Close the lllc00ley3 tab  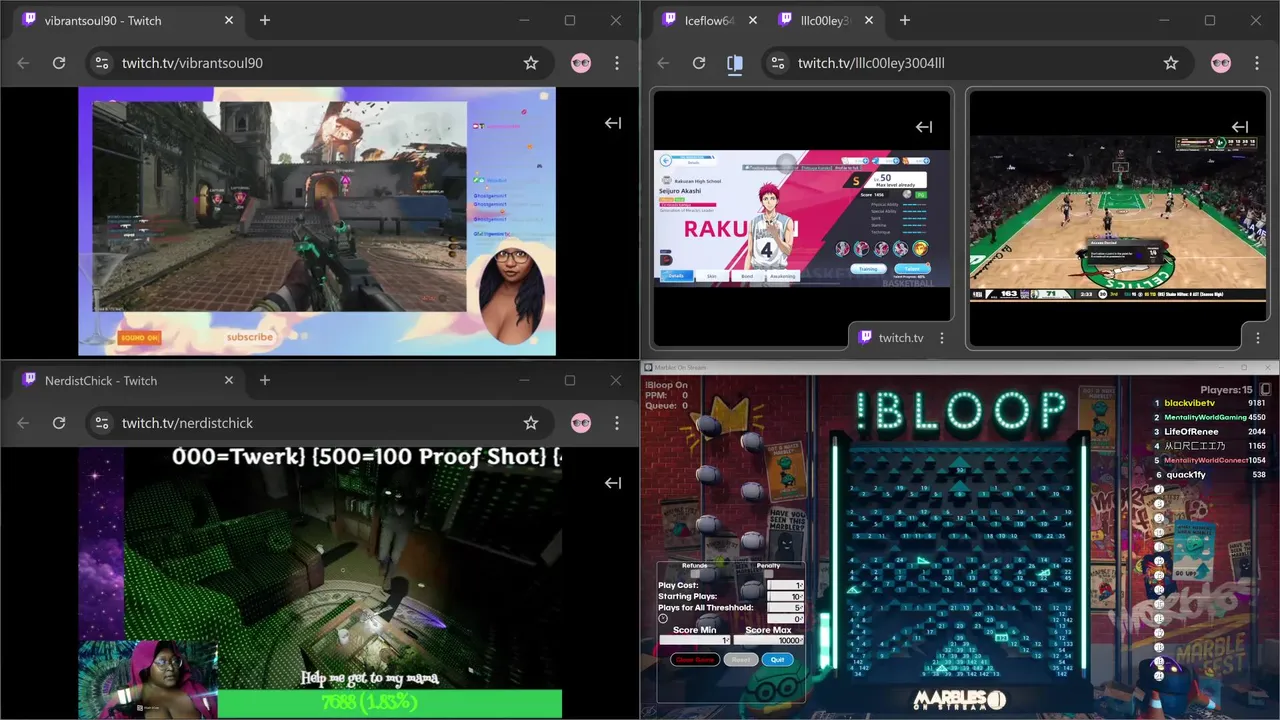coord(869,20)
